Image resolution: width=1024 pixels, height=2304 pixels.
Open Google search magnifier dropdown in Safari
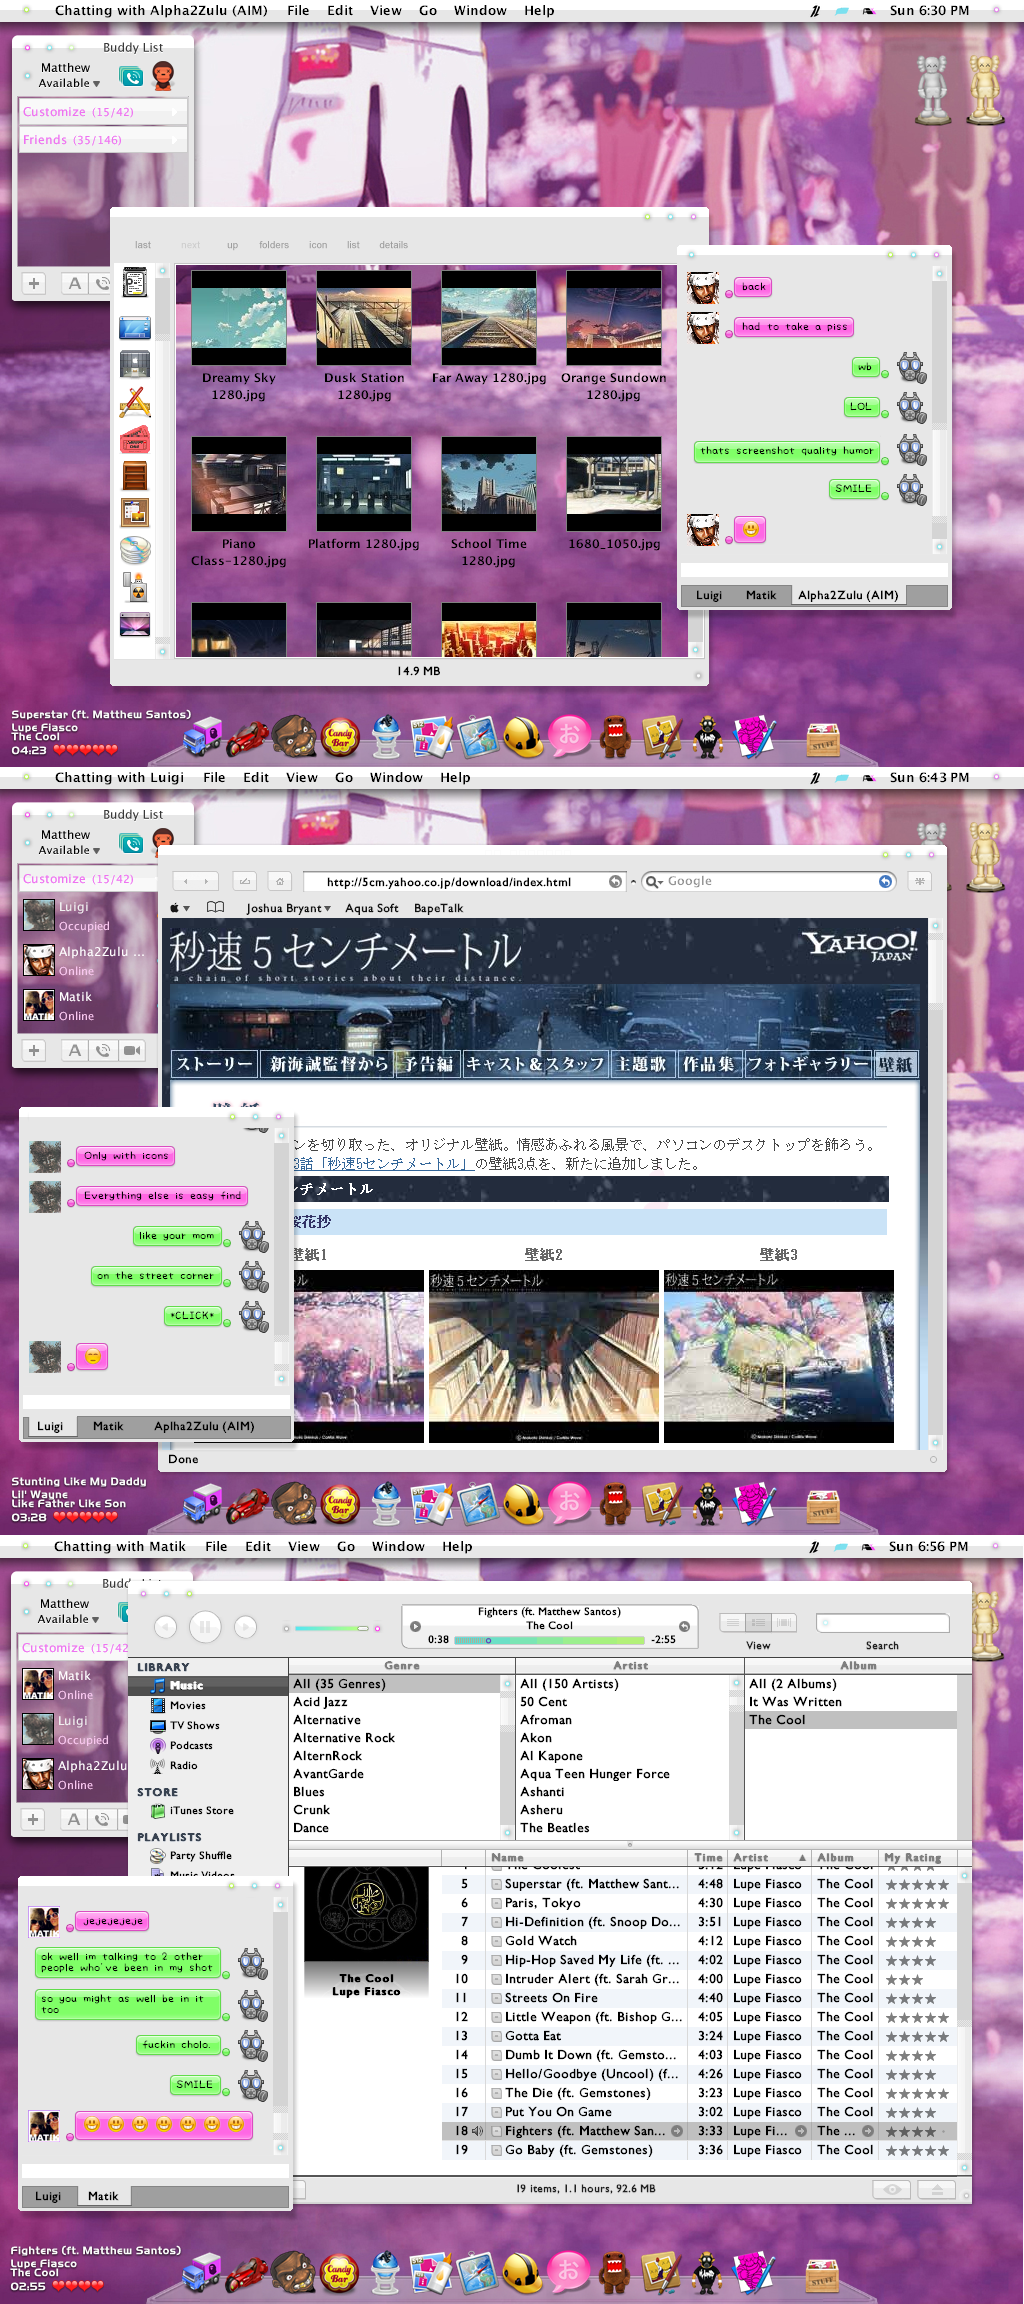pos(654,881)
